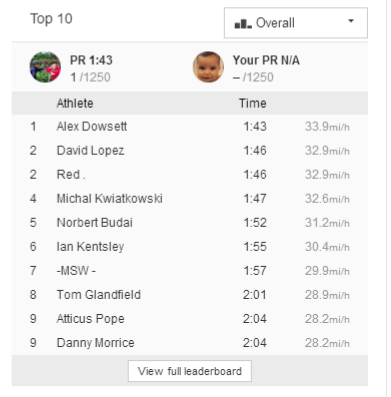
Task: Open Michal Kwiatkowski's profile
Action: tap(110, 199)
